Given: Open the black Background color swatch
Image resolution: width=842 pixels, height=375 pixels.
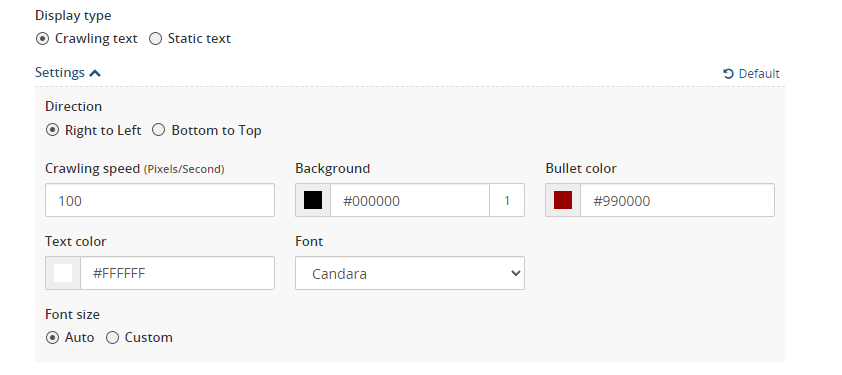Looking at the screenshot, I should pos(313,200).
